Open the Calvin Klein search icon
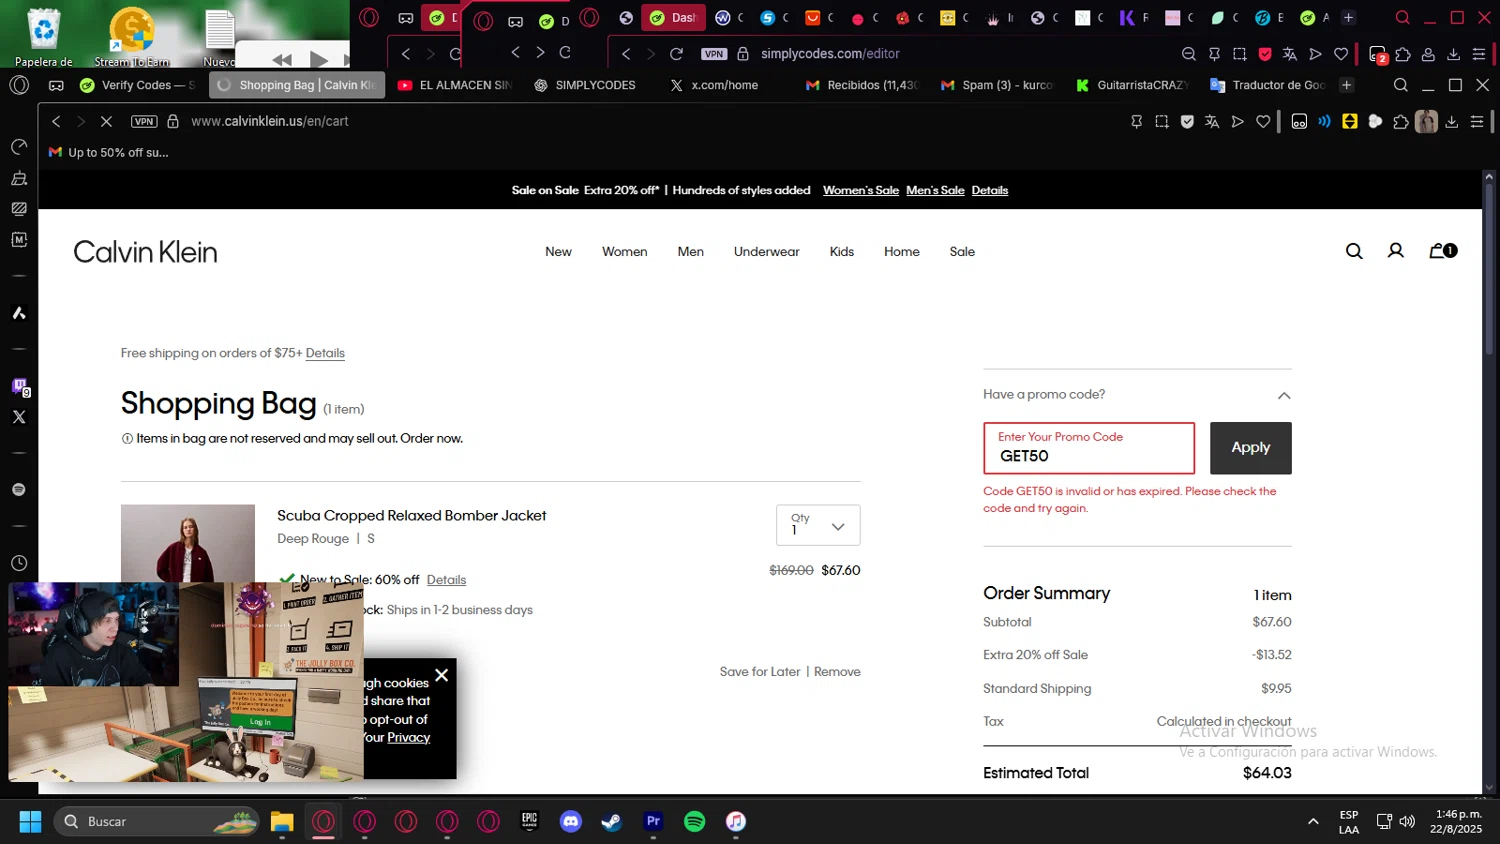 tap(1354, 251)
